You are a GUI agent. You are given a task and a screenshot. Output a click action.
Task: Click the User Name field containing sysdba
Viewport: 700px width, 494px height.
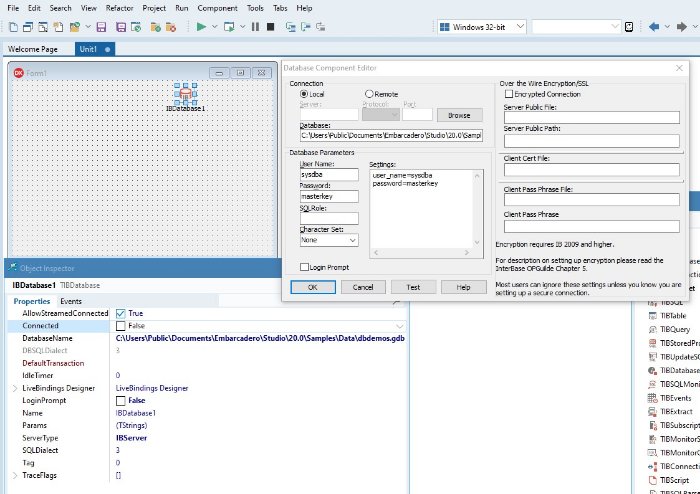pyautogui.click(x=329, y=175)
